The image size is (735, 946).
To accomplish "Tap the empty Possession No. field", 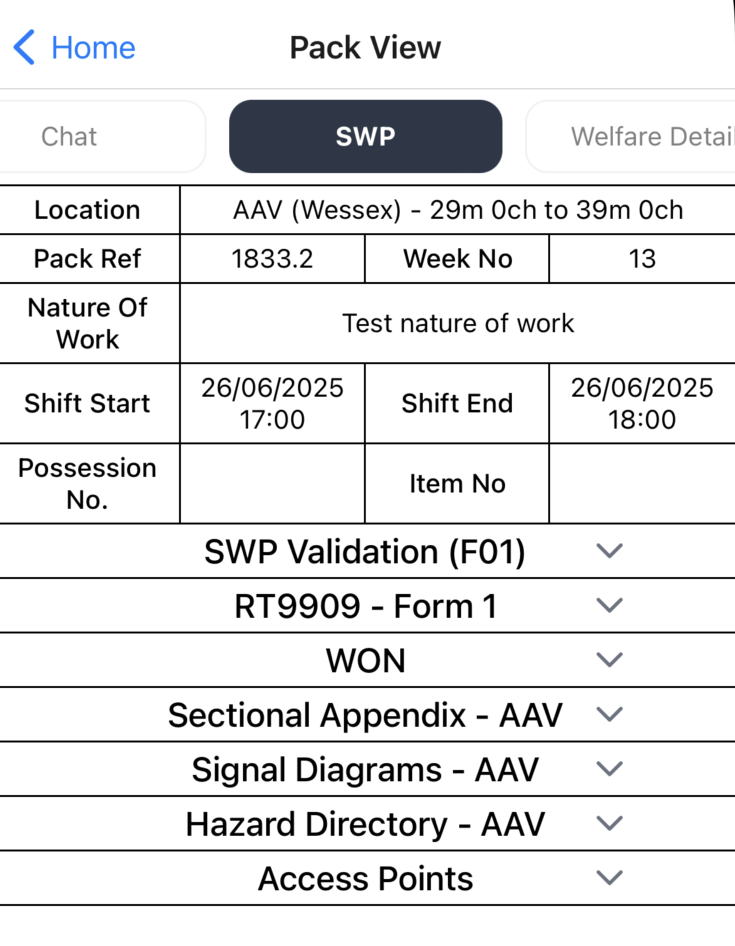I will [x=272, y=484].
